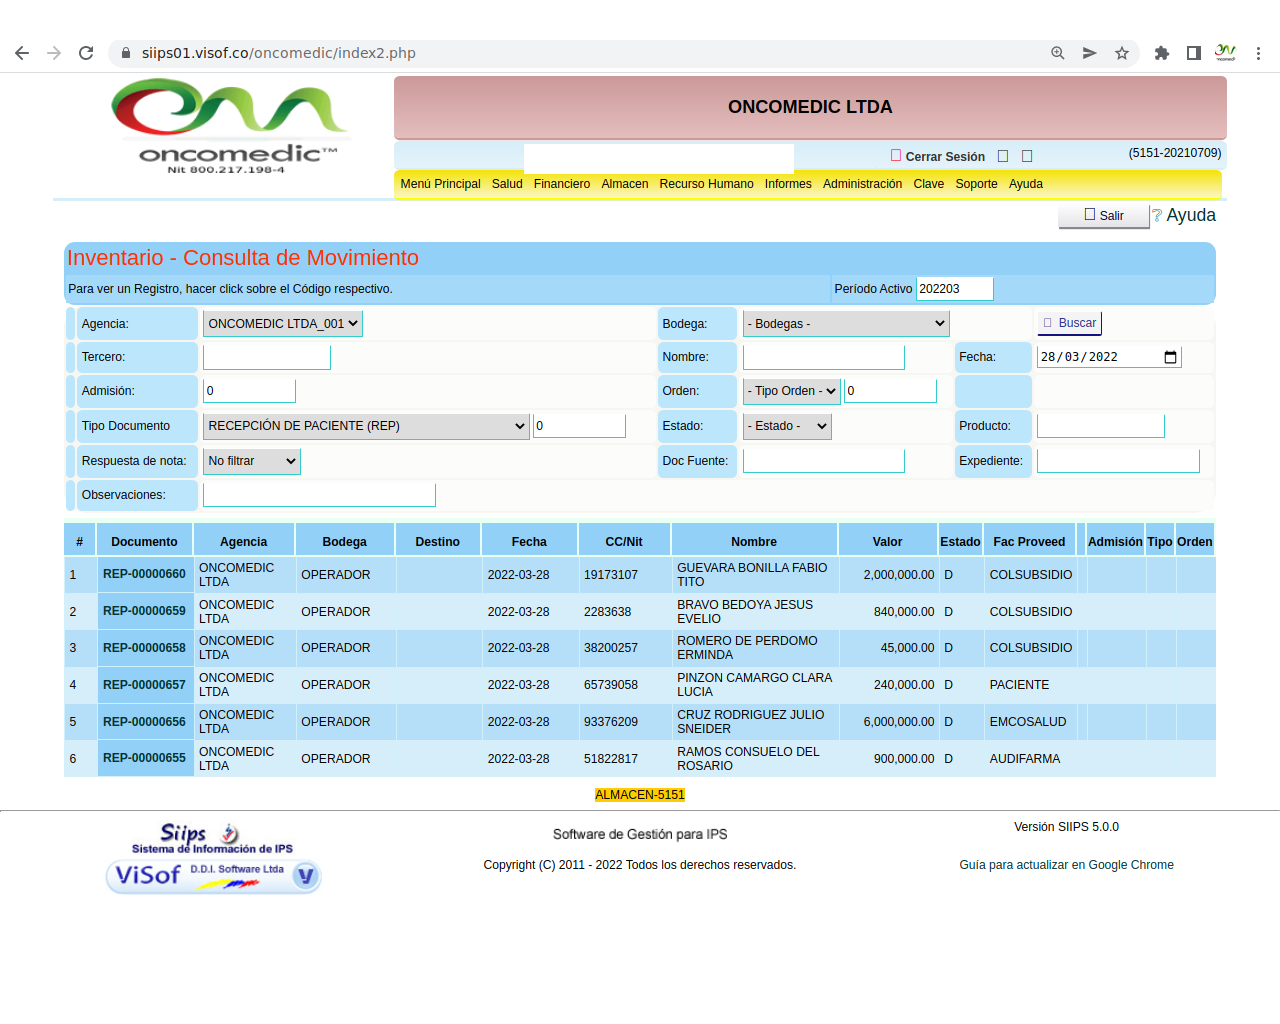Open the Financiero menu
Screen dimensions: 1280x1024
pyautogui.click(x=561, y=184)
